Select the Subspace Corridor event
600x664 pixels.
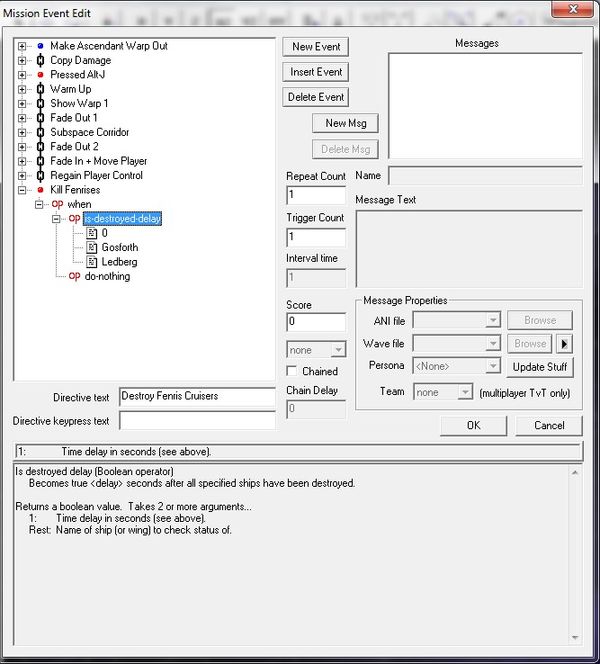89,132
